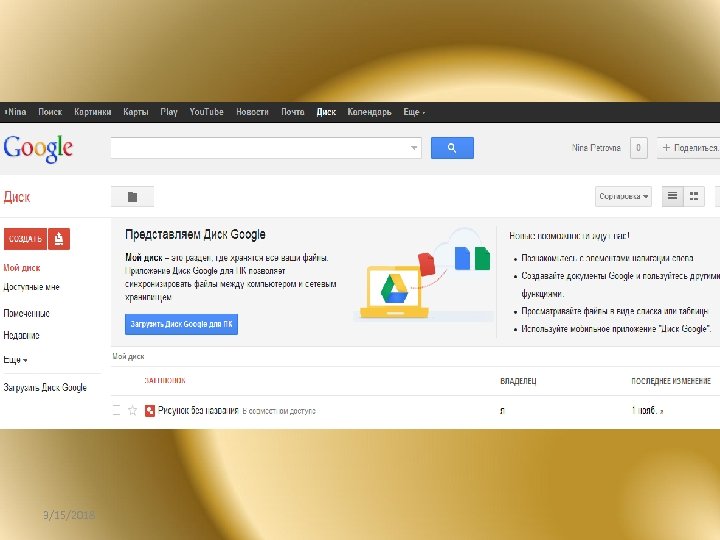Open Календарь in the top bar
Image resolution: width=720 pixels, height=540 pixels.
click(369, 112)
